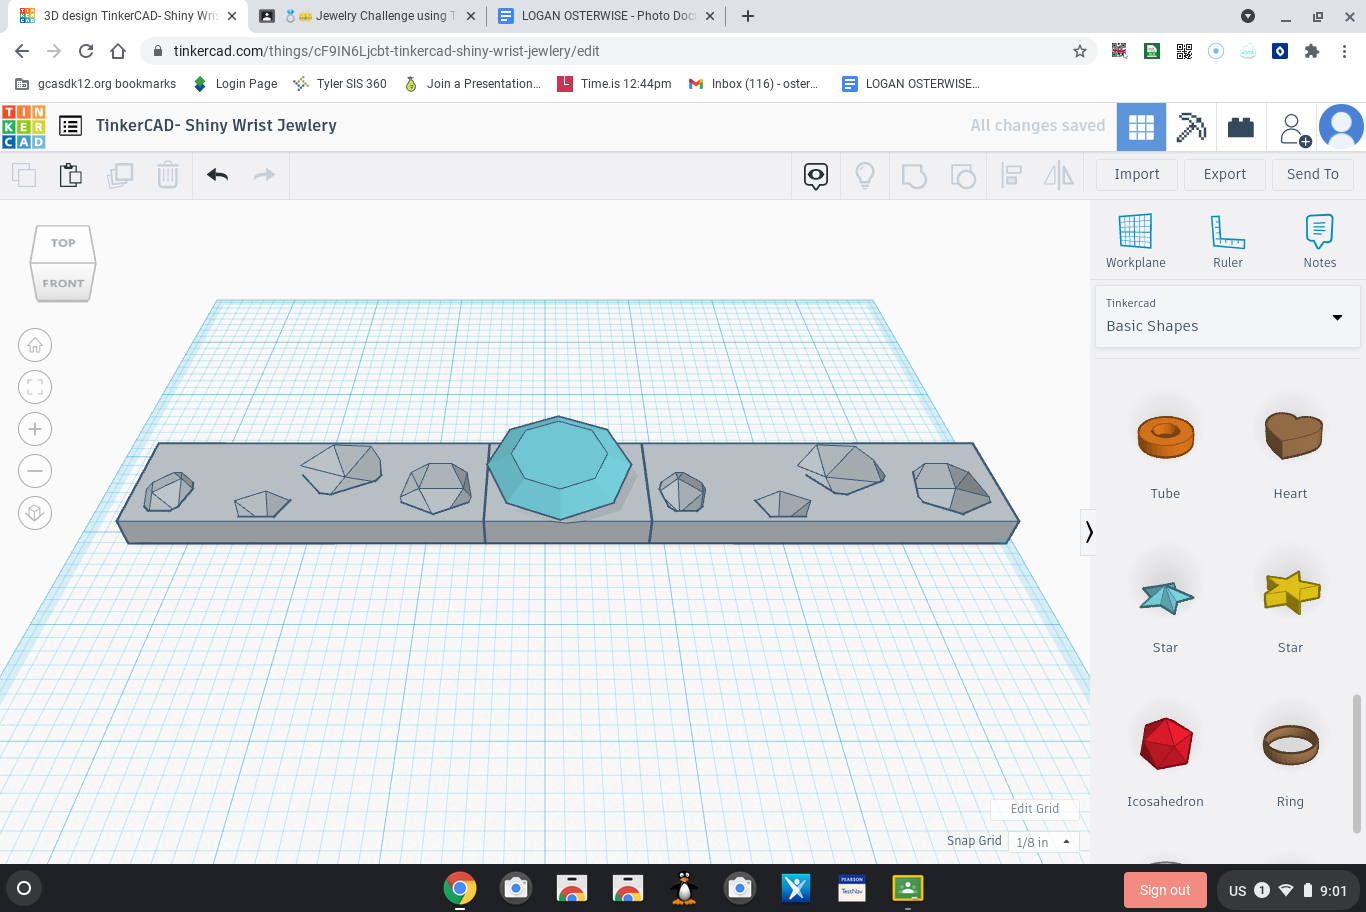The height and width of the screenshot is (912, 1366).
Task: Open the Blocks pickaxe view
Action: point(1191,127)
